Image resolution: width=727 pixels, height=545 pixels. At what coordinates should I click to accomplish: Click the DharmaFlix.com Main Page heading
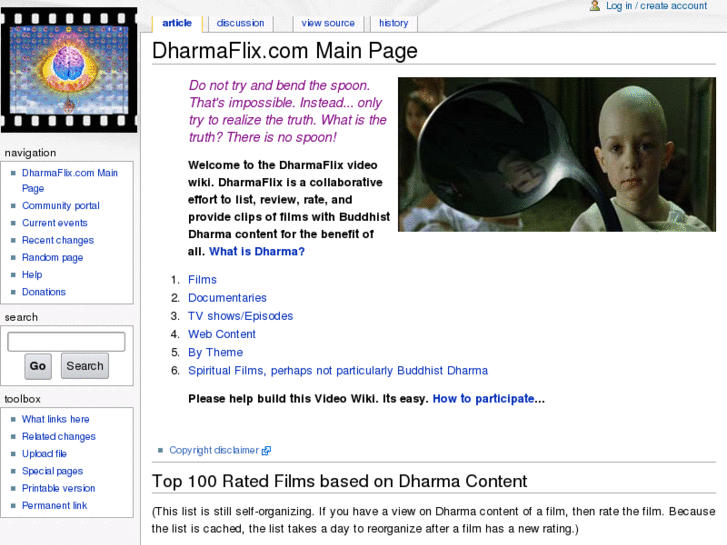[x=285, y=50]
